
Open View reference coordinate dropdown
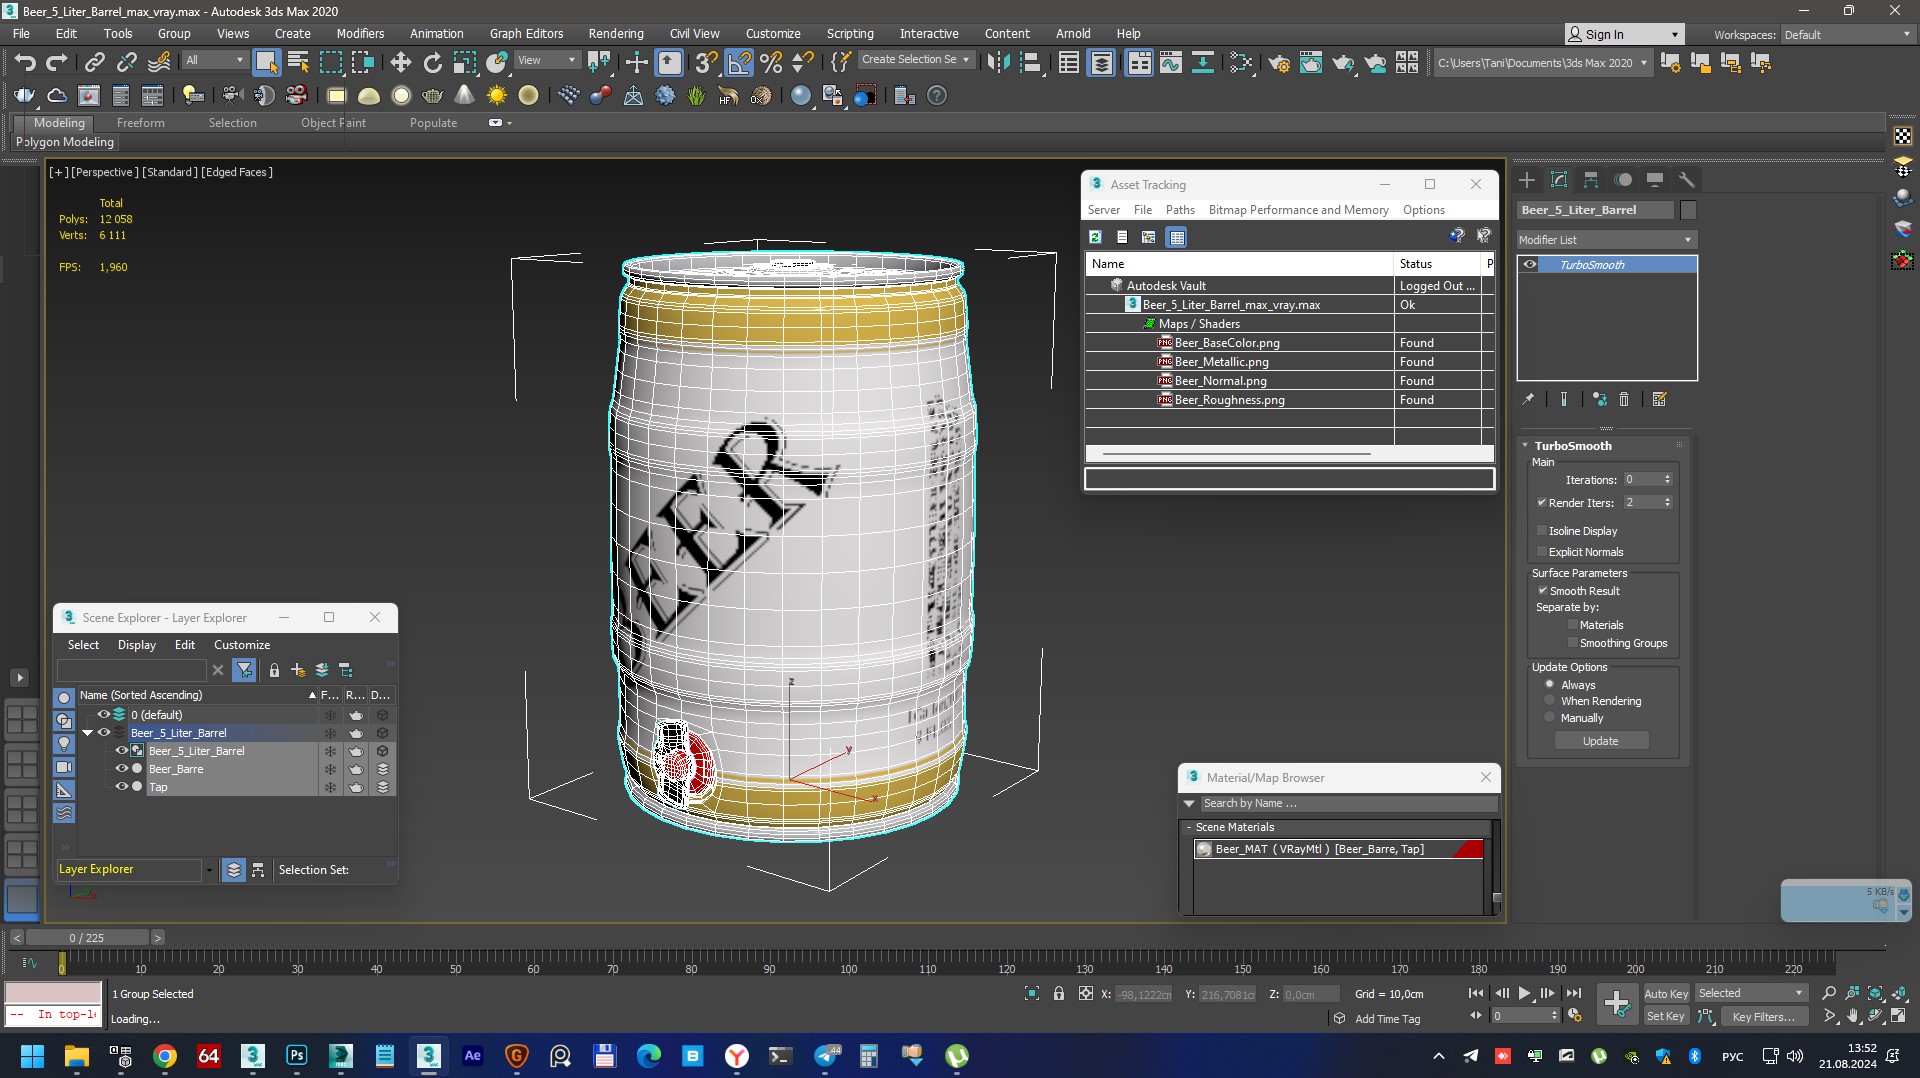pyautogui.click(x=546, y=60)
